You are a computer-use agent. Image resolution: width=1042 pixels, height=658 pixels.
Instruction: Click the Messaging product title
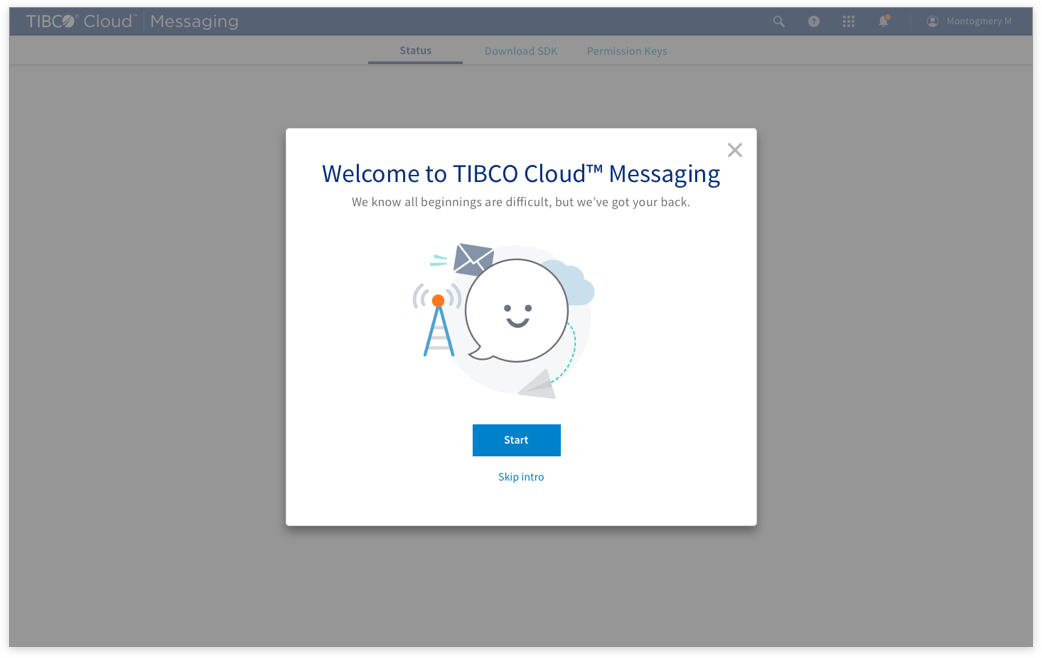pos(194,21)
